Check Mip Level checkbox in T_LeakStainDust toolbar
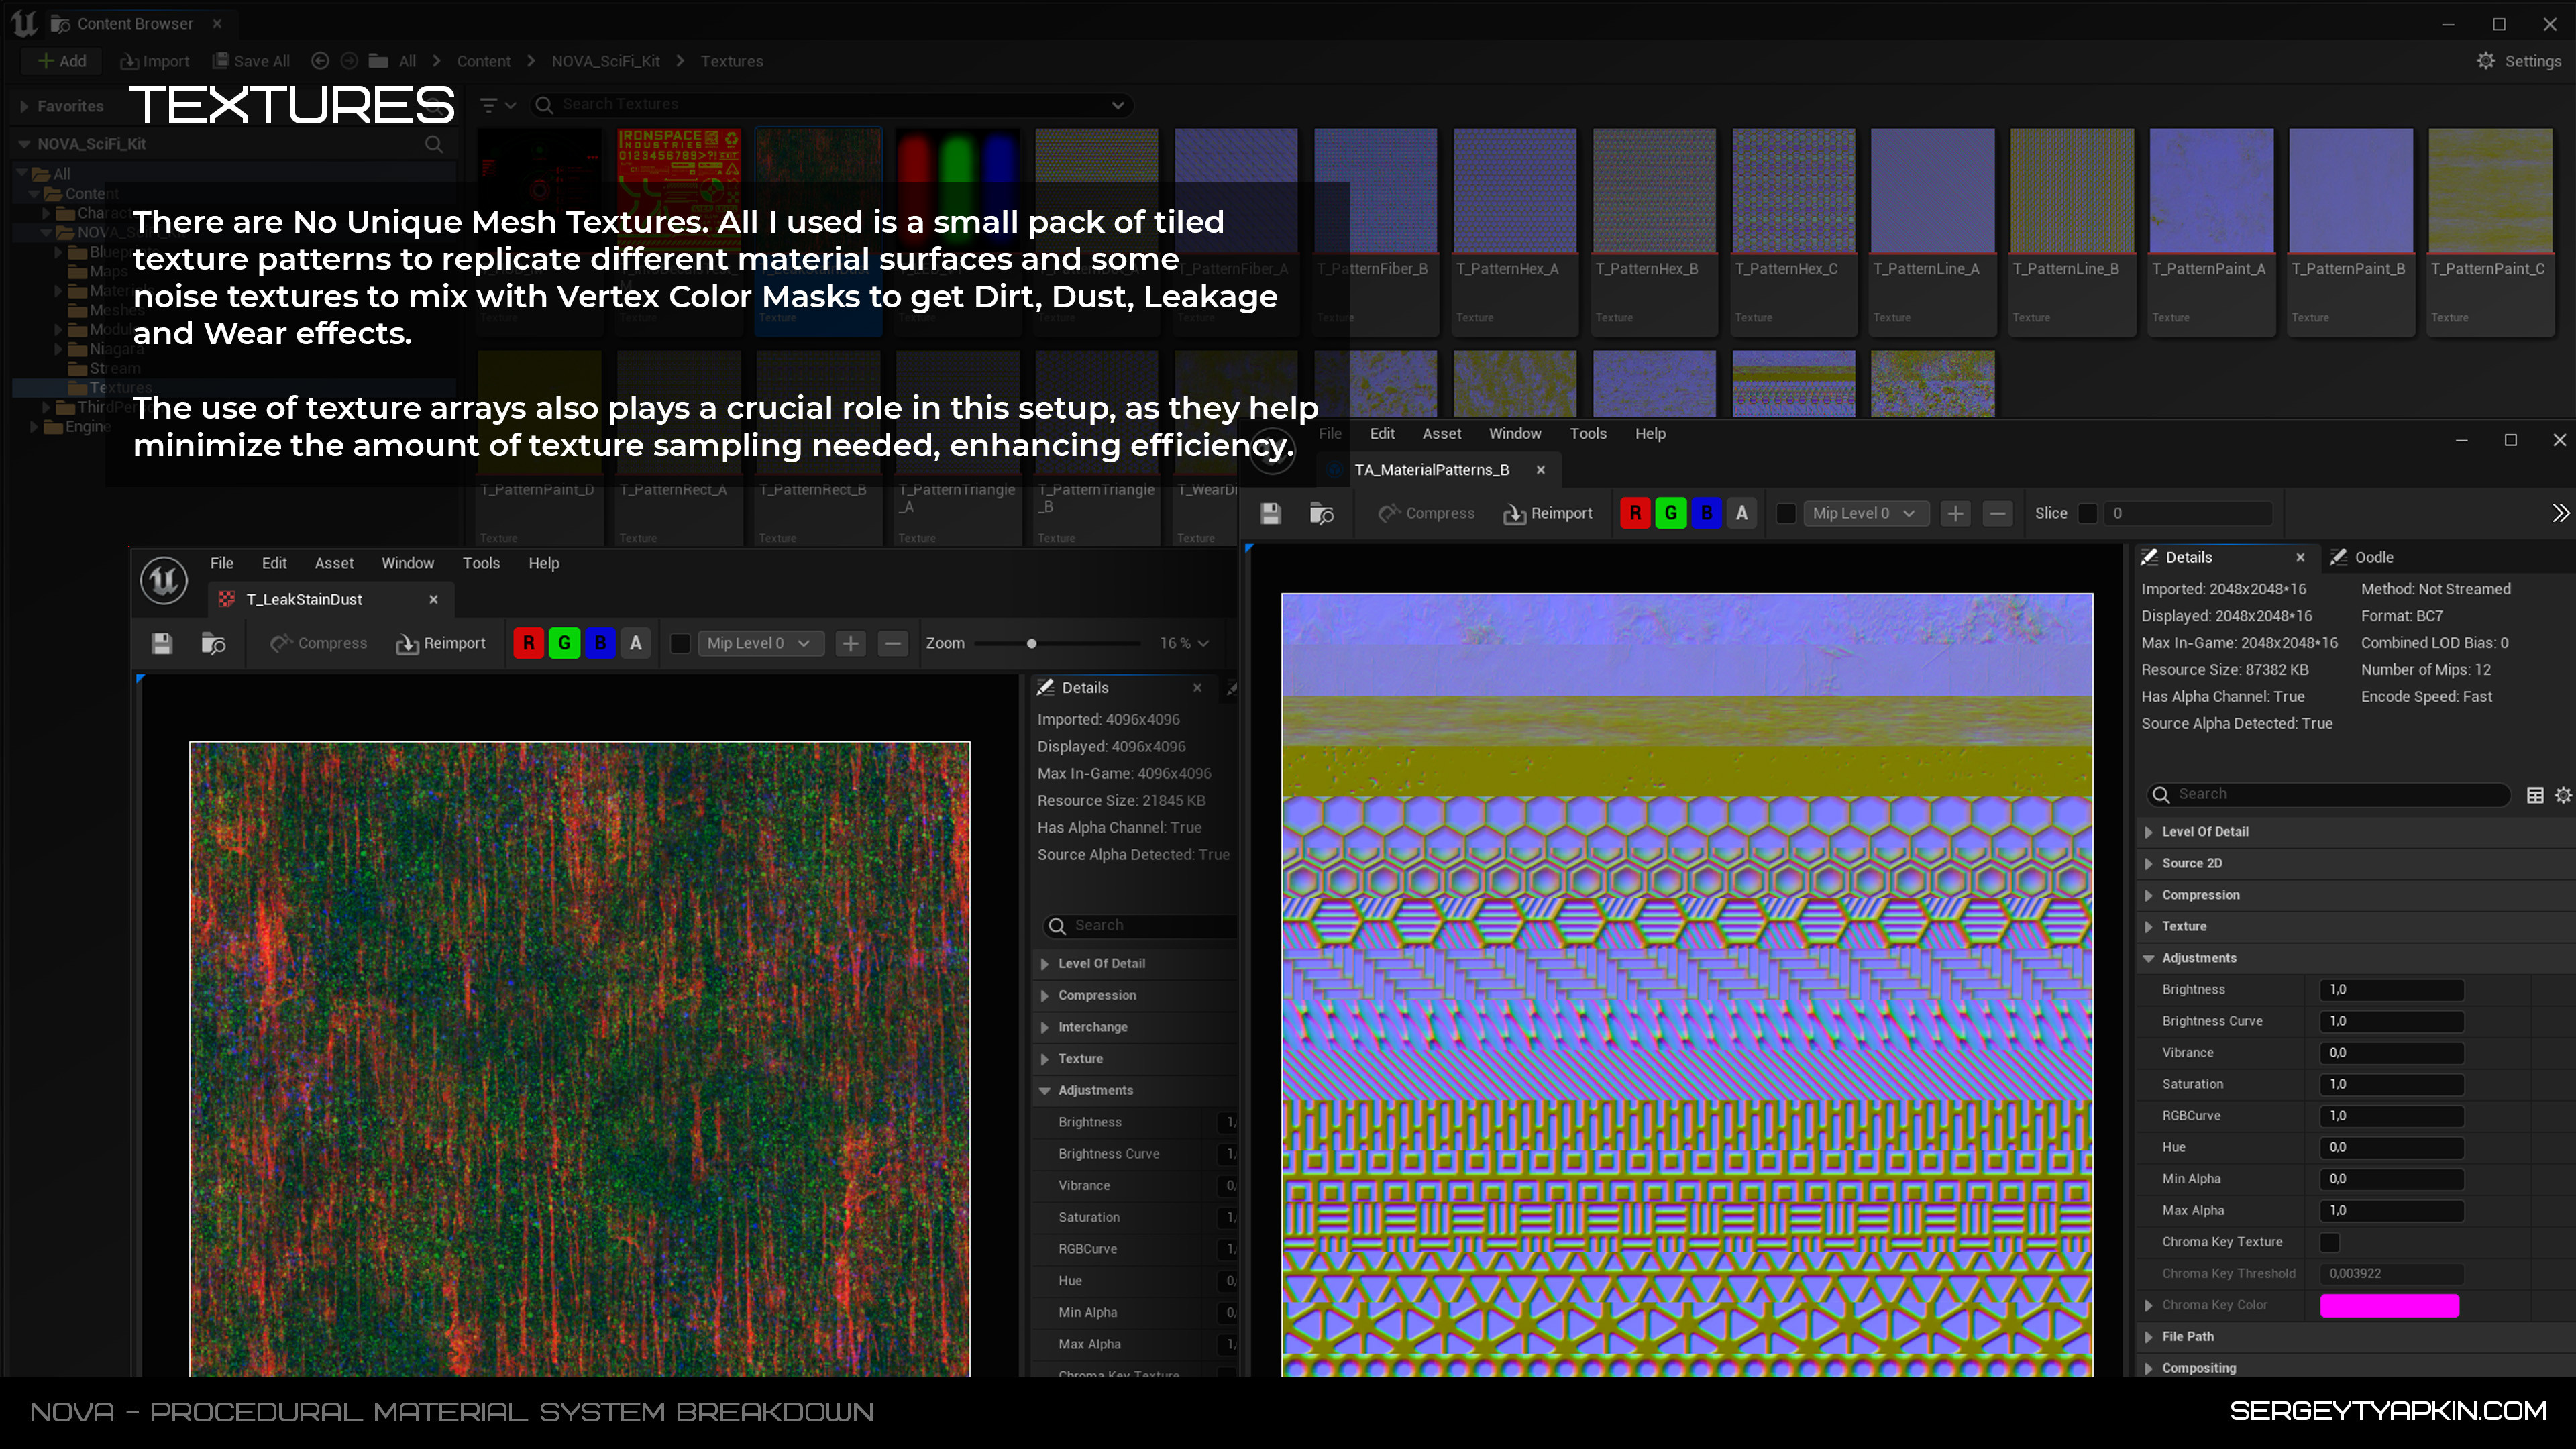The height and width of the screenshot is (1449, 2576). [x=680, y=643]
